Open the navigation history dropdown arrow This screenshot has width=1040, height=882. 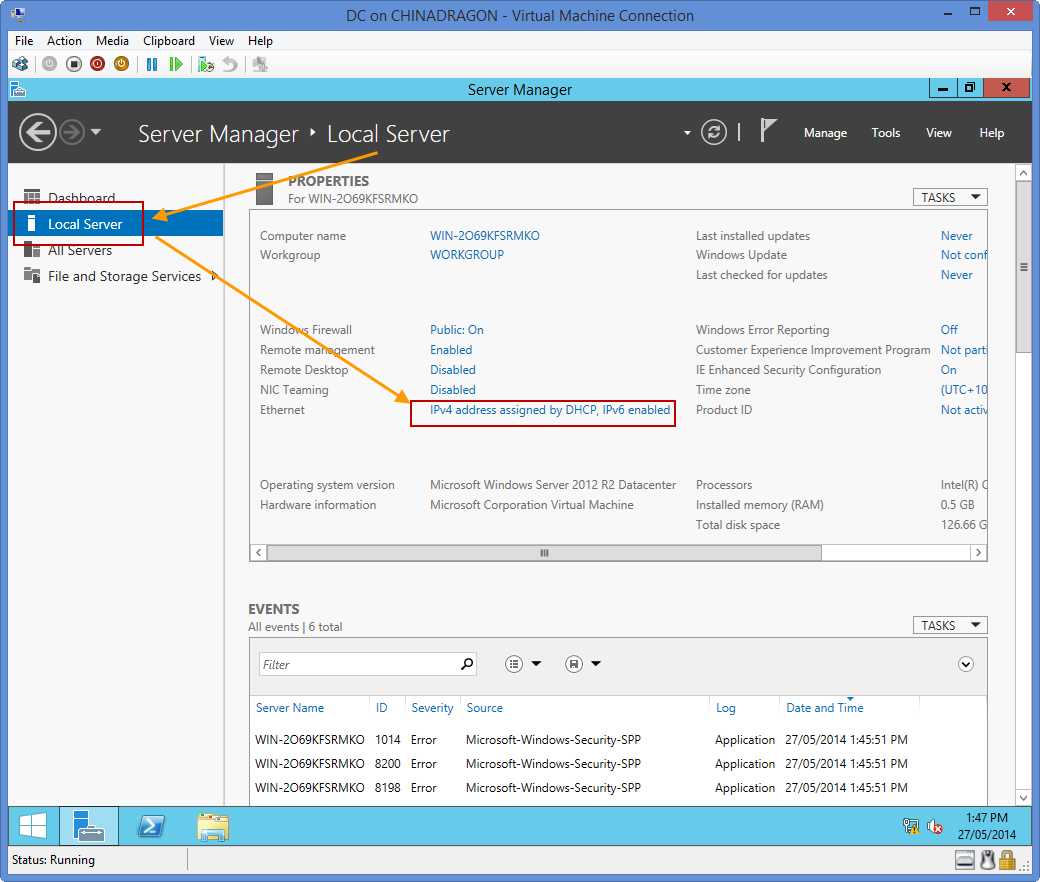pos(96,132)
